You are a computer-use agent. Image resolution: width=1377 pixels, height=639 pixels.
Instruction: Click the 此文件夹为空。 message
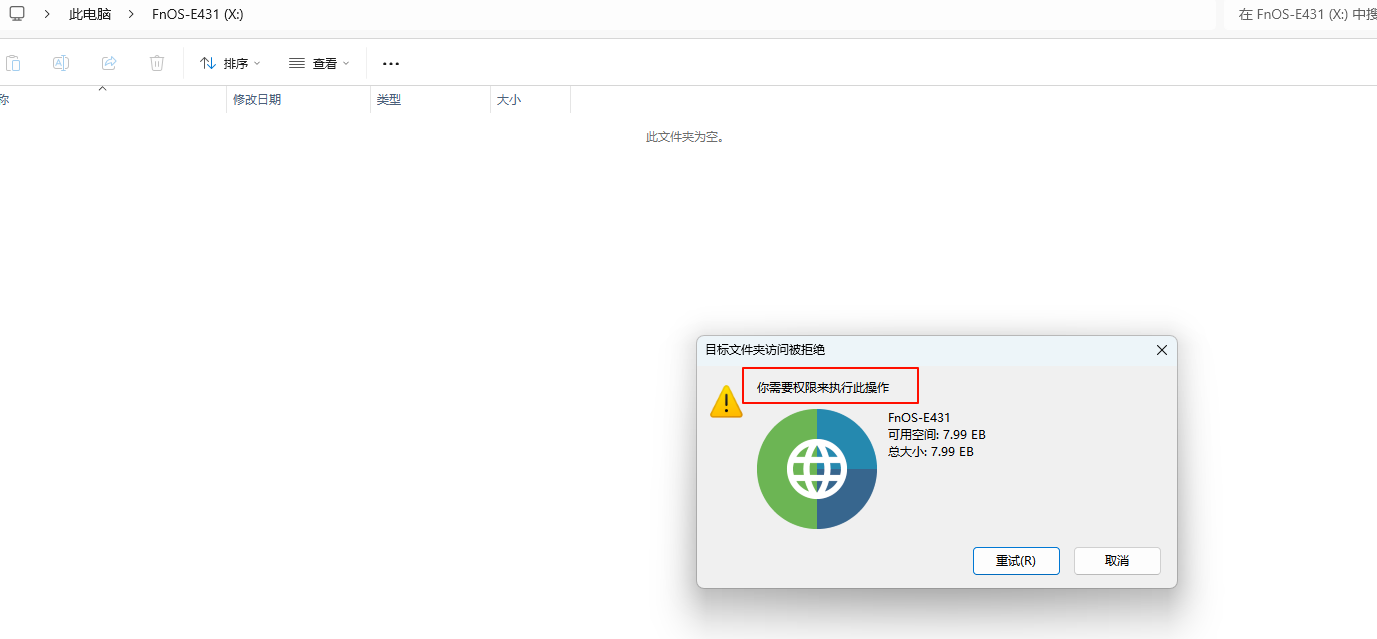[x=685, y=137]
